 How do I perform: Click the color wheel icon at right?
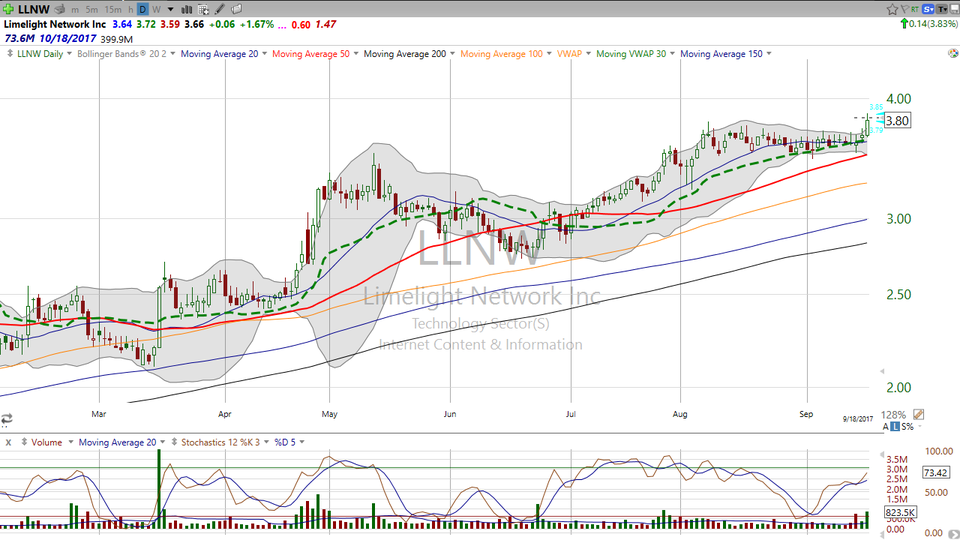point(953,53)
